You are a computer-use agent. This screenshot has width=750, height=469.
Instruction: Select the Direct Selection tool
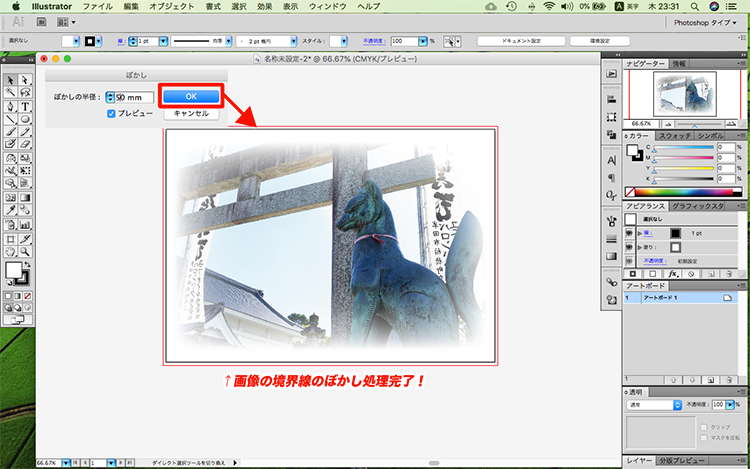[x=24, y=80]
